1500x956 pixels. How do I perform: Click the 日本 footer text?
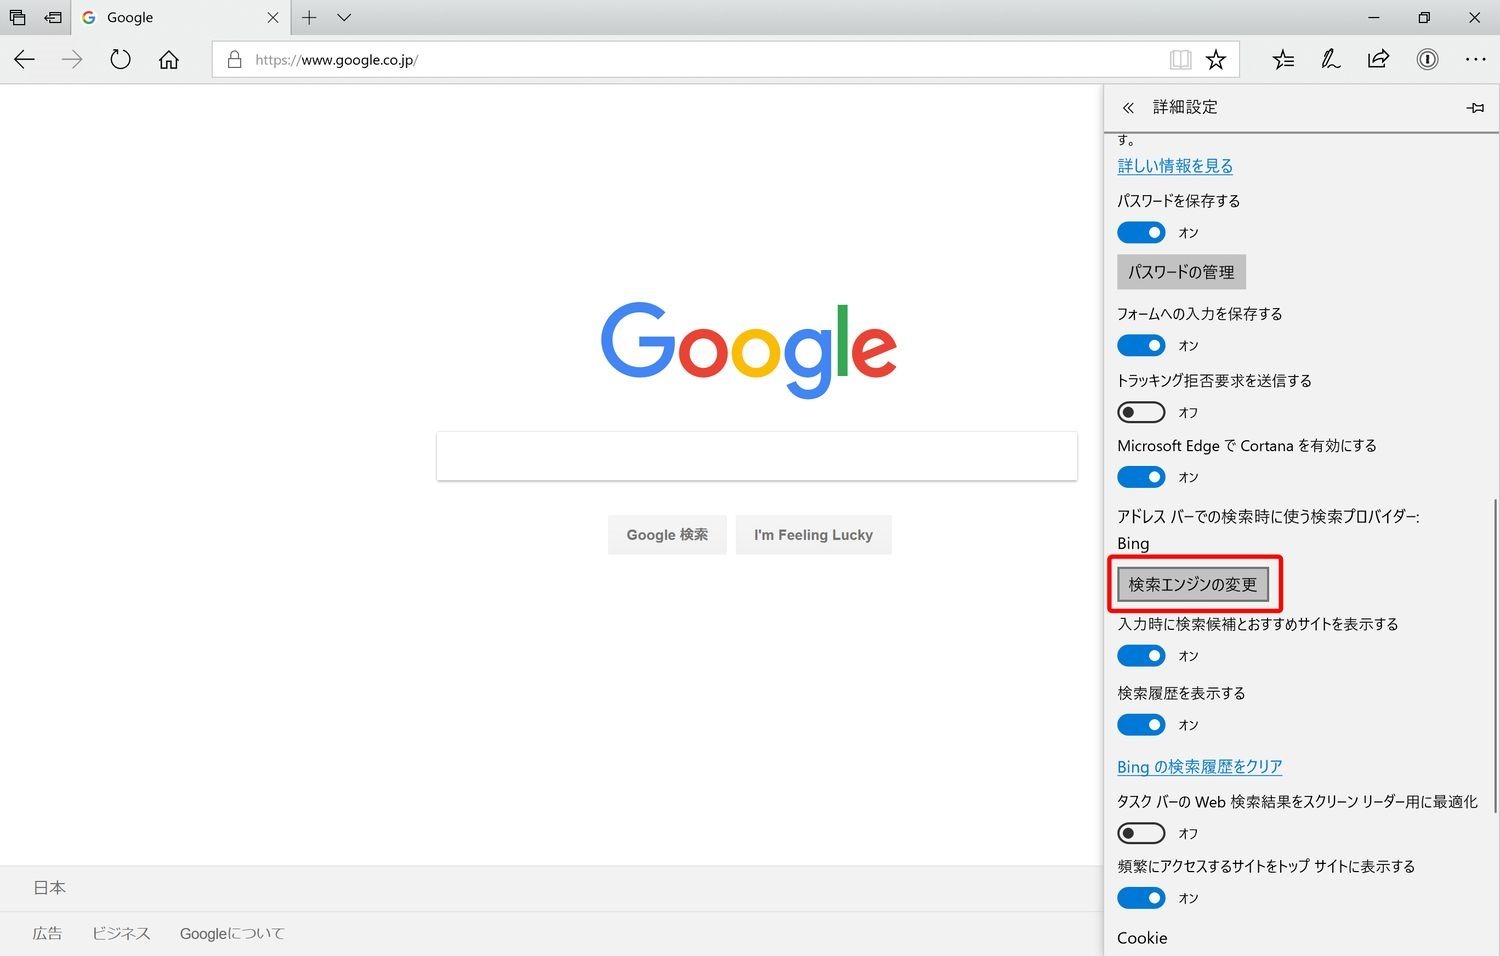point(50,888)
